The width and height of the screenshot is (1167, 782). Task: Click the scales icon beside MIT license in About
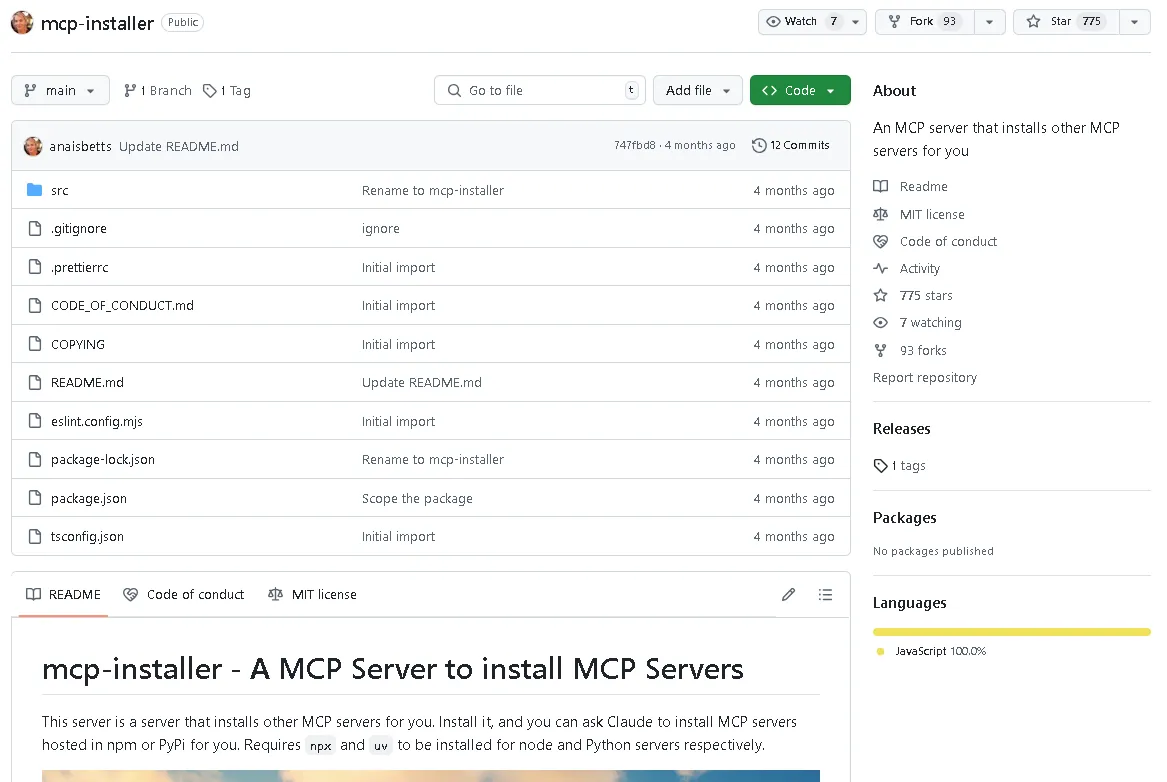880,214
